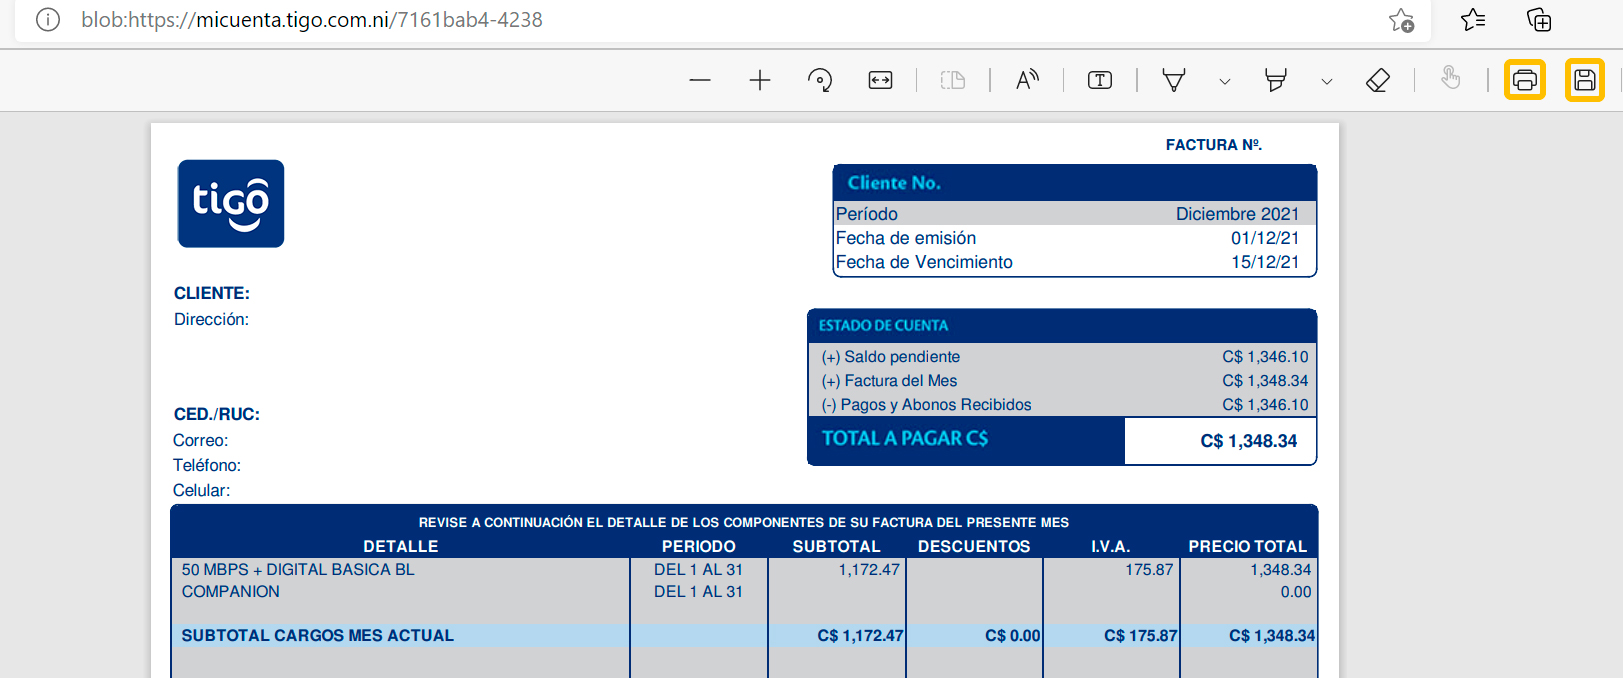This screenshot has width=1623, height=678.
Task: Start Read aloud for the PDF
Action: (1027, 80)
